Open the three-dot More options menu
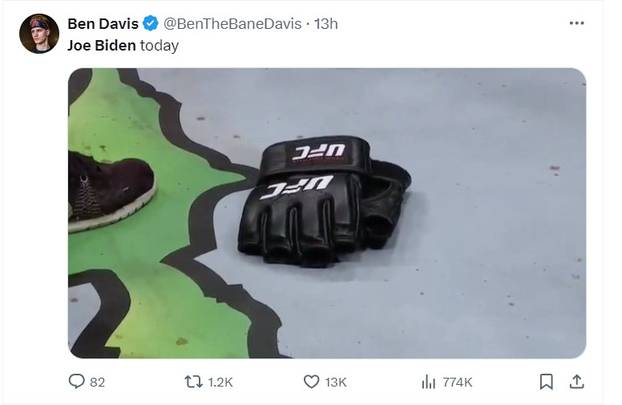This screenshot has height=405, width=622. 576,23
